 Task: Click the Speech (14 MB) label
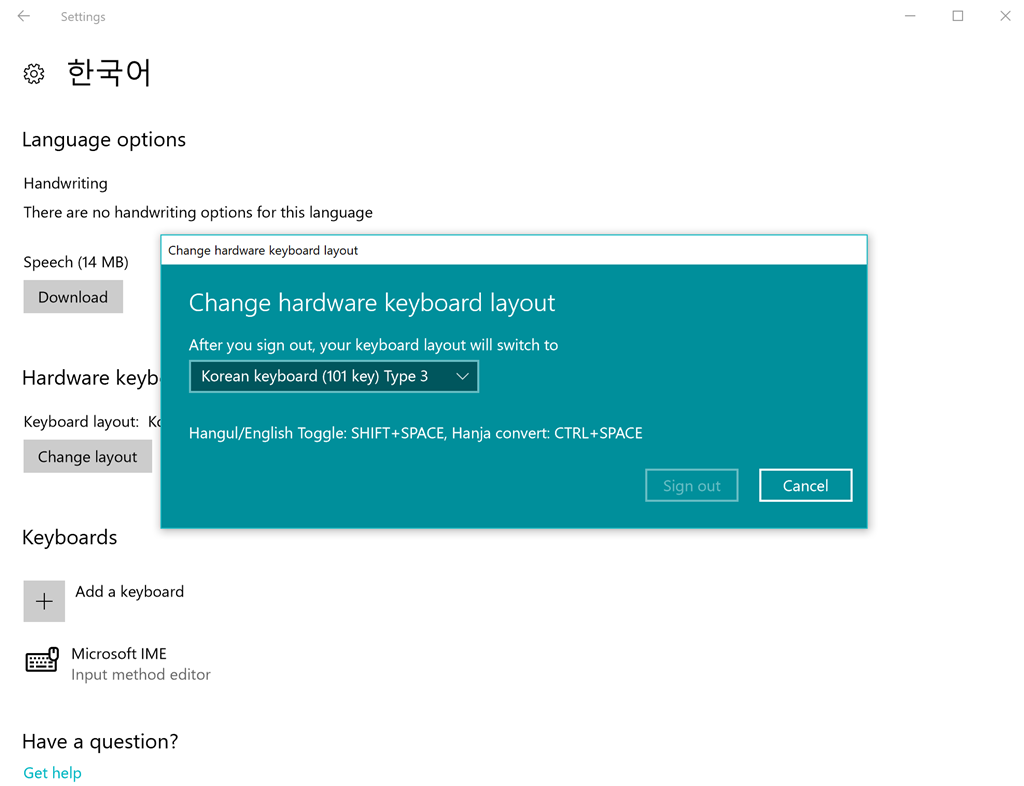pos(76,262)
